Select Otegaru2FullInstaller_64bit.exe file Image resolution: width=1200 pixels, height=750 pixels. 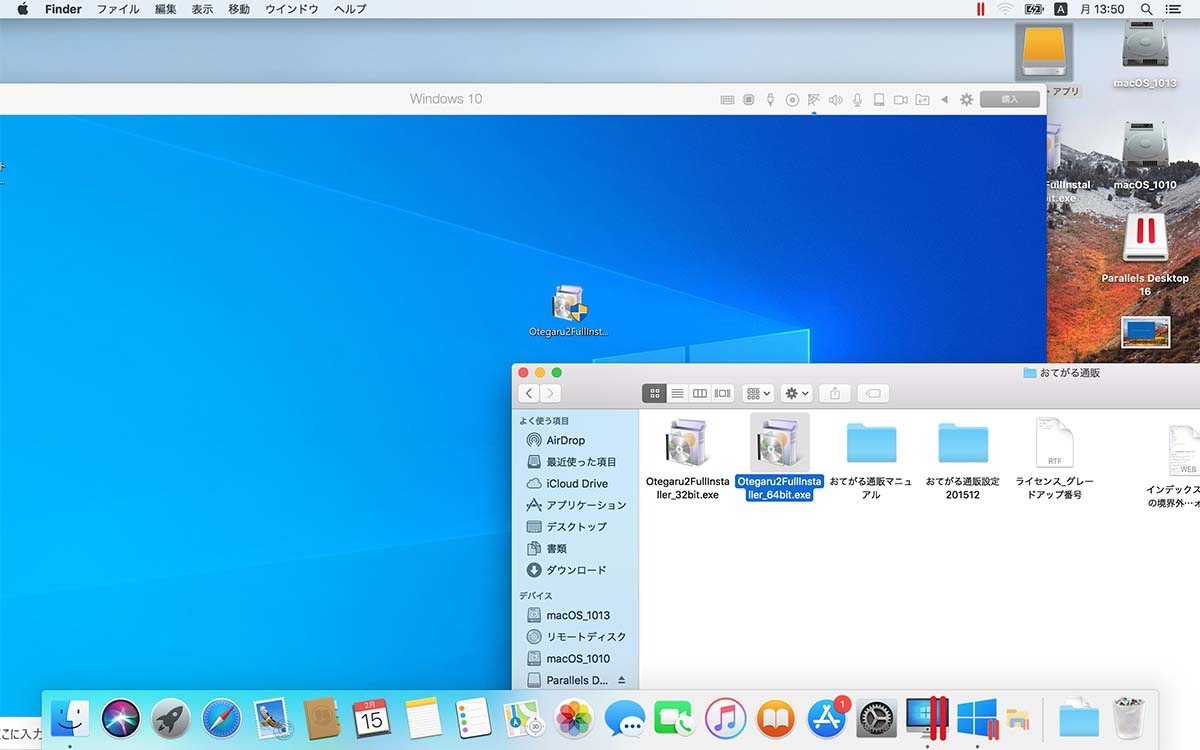pyautogui.click(x=780, y=459)
